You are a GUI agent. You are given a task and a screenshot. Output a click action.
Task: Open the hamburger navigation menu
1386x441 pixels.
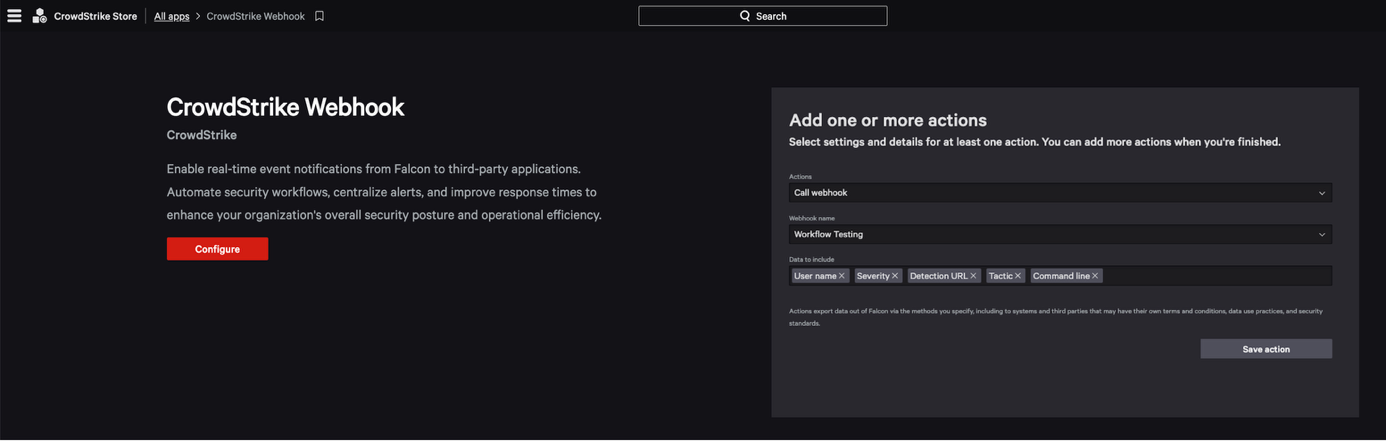pos(14,16)
